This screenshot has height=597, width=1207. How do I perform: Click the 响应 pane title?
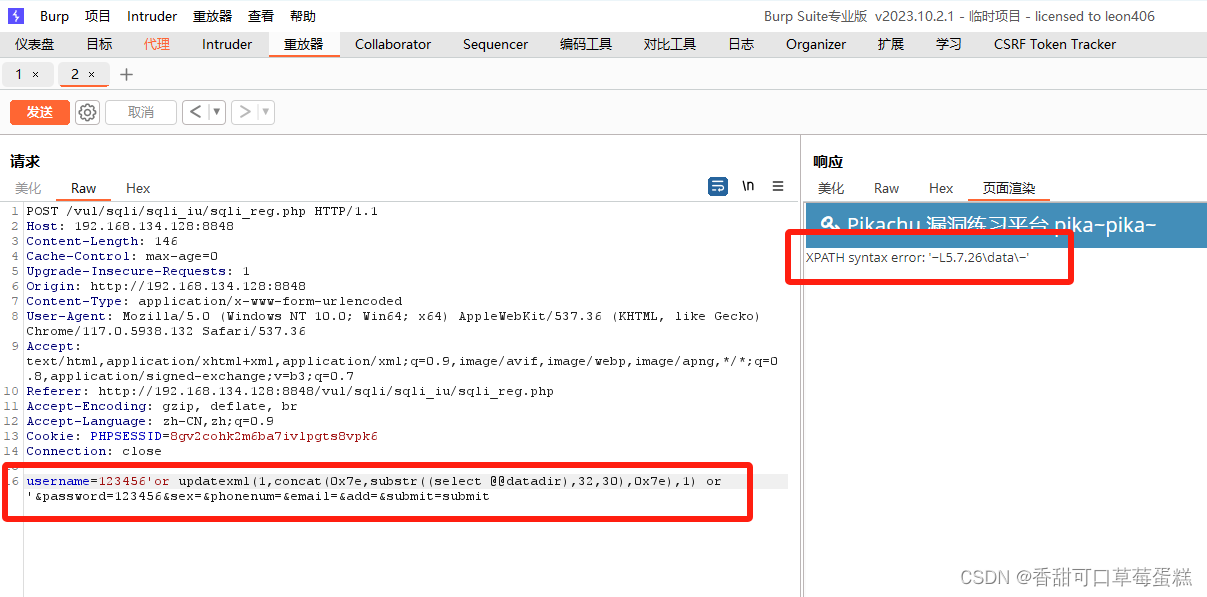(x=828, y=161)
